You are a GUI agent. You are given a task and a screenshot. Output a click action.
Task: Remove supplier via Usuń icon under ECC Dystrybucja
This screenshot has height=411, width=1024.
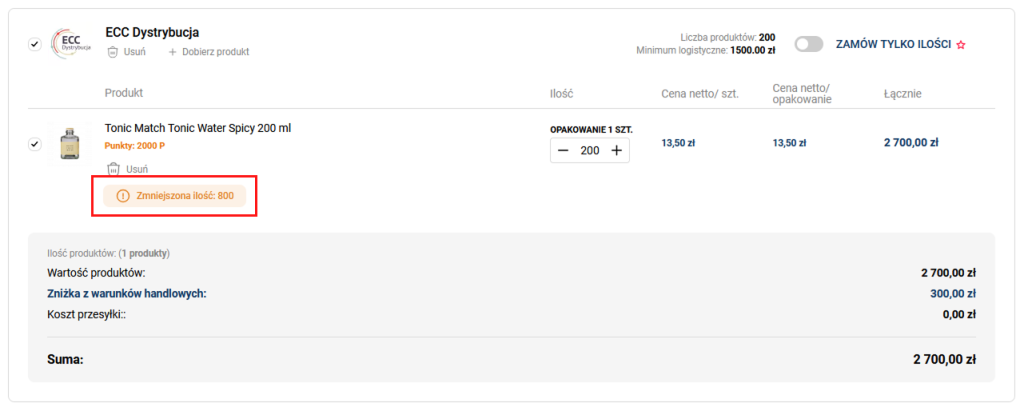click(x=113, y=52)
